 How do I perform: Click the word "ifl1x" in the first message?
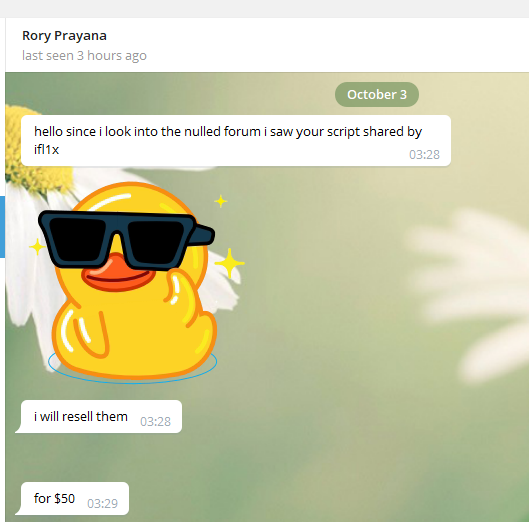[x=47, y=149]
